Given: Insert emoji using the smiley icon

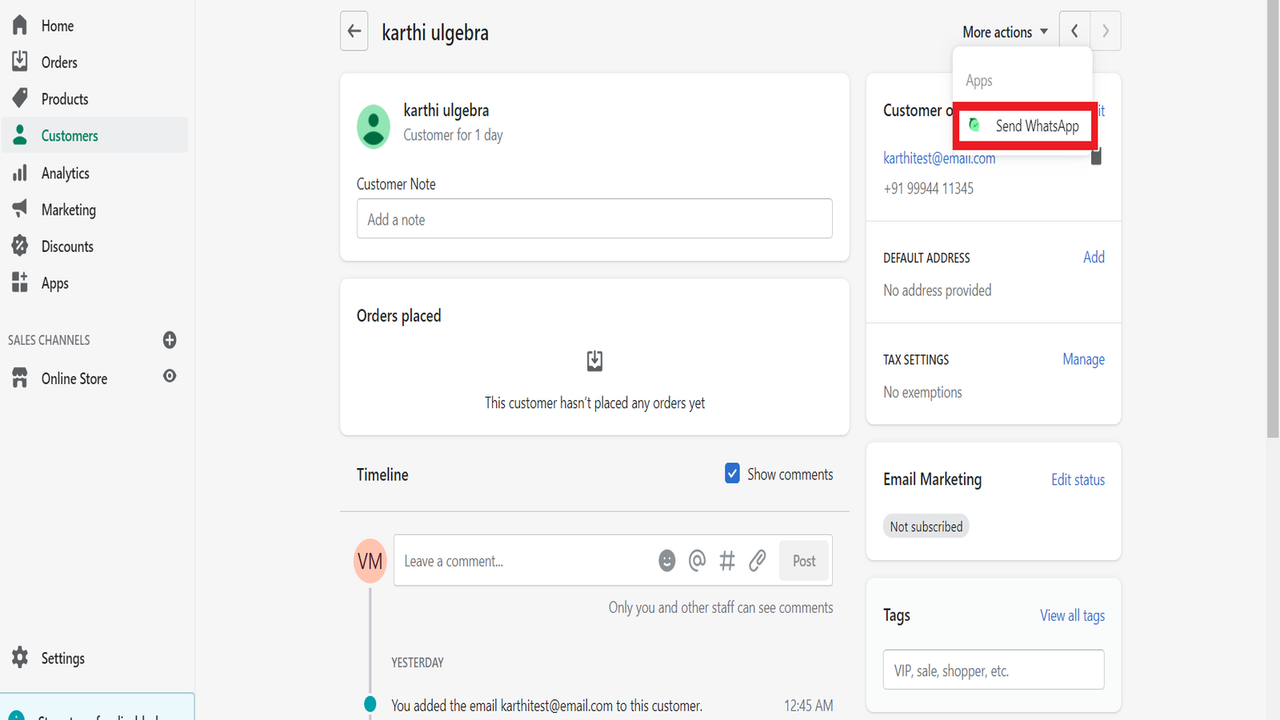Looking at the screenshot, I should [667, 561].
